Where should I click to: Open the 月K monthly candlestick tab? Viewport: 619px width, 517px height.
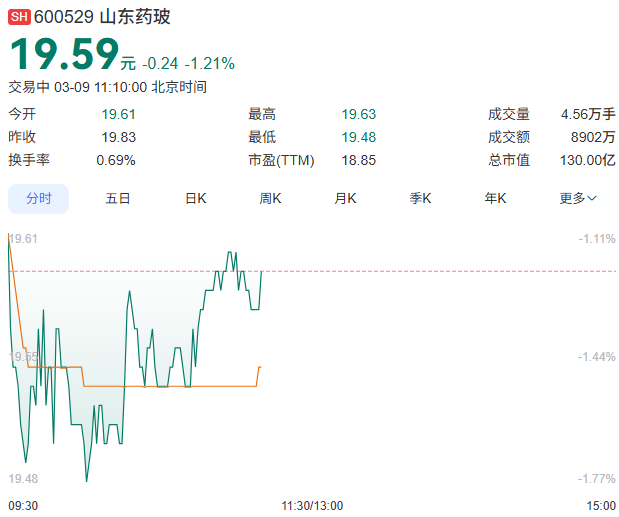[x=345, y=198]
